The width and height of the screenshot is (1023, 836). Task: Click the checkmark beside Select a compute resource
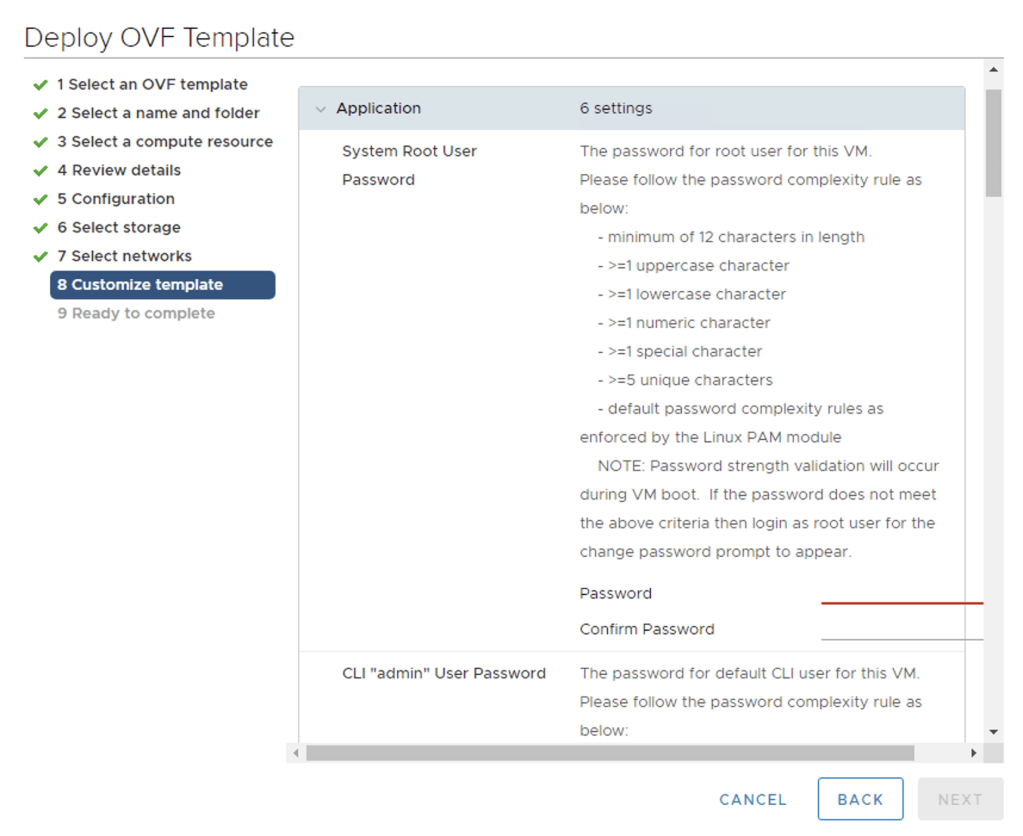[x=40, y=142]
